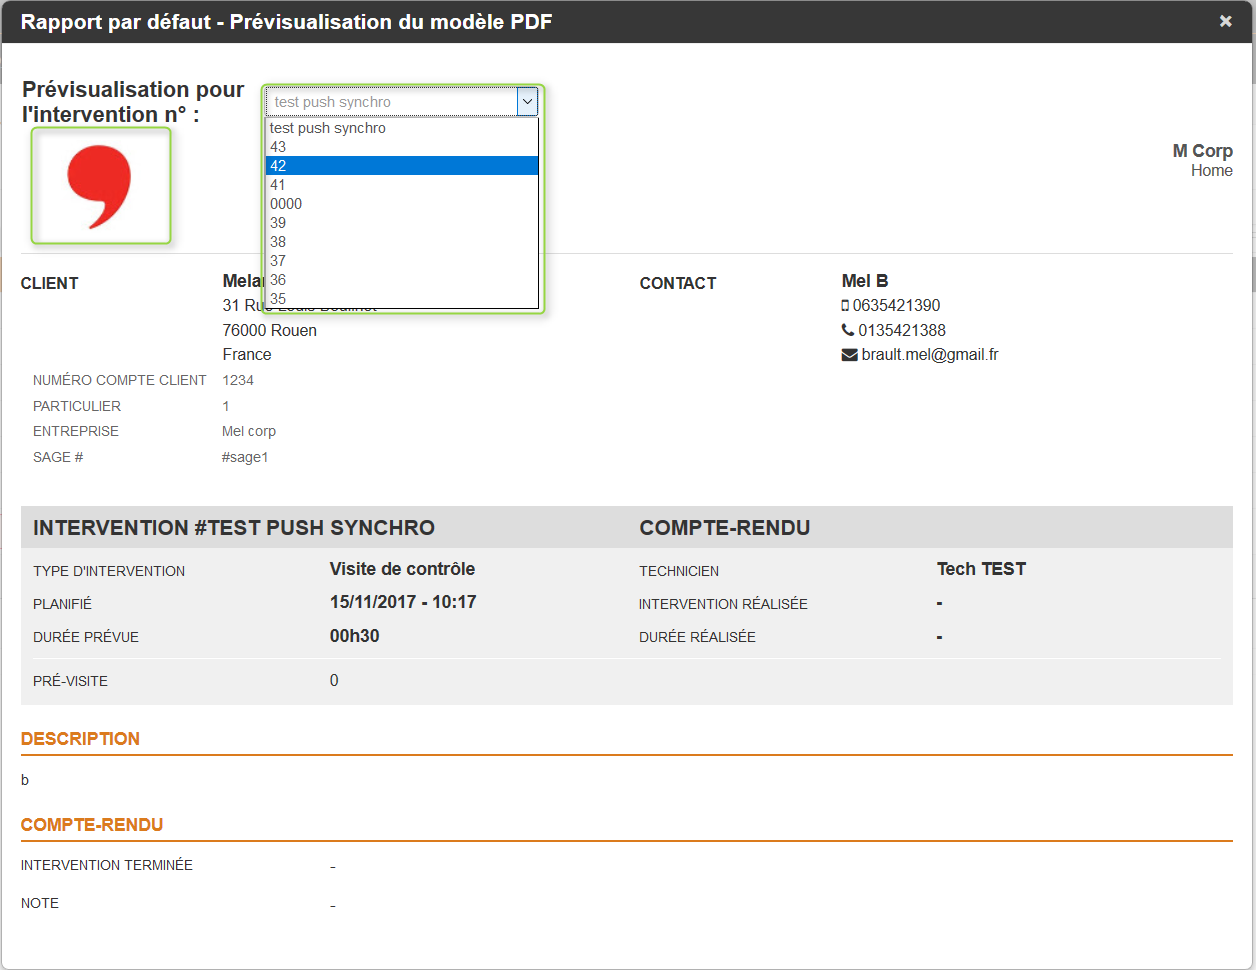Click the France address line
The image size is (1256, 970).
pyautogui.click(x=247, y=355)
